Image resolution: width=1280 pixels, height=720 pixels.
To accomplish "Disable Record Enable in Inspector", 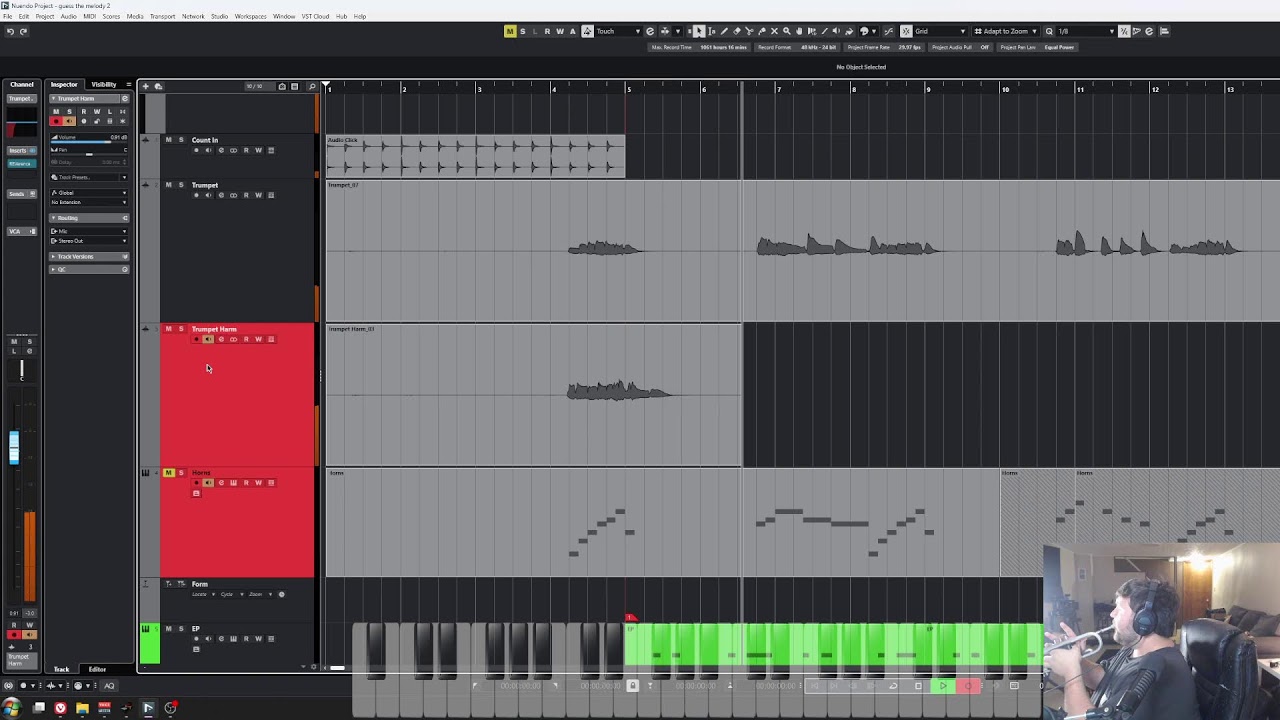I will pos(56,121).
